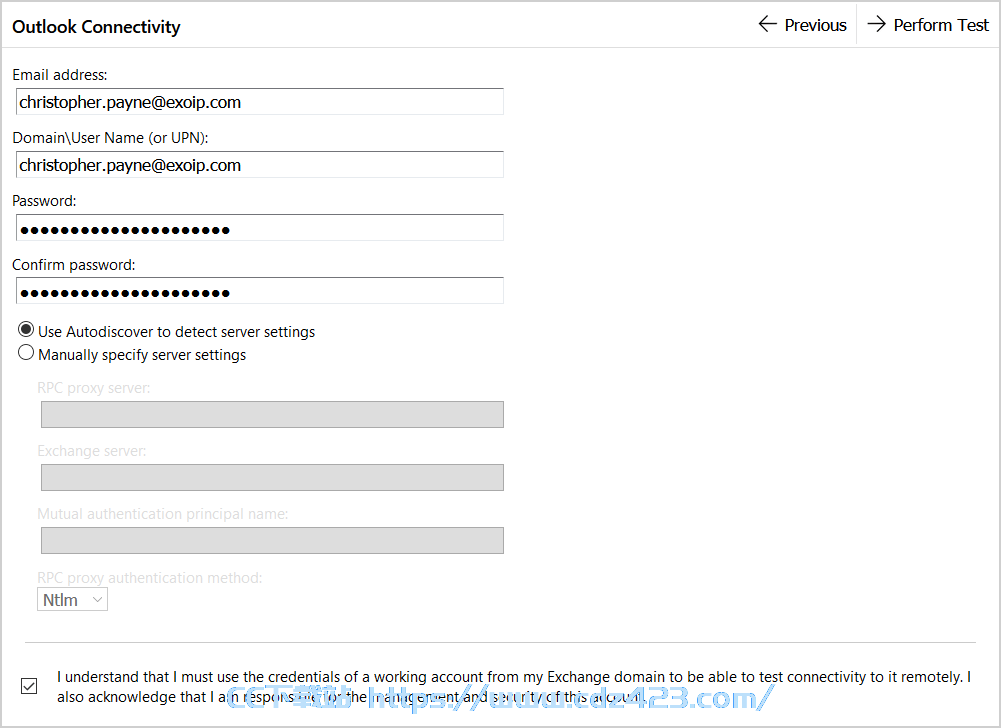
Task: Click the Exchange server text box
Action: (x=273, y=478)
